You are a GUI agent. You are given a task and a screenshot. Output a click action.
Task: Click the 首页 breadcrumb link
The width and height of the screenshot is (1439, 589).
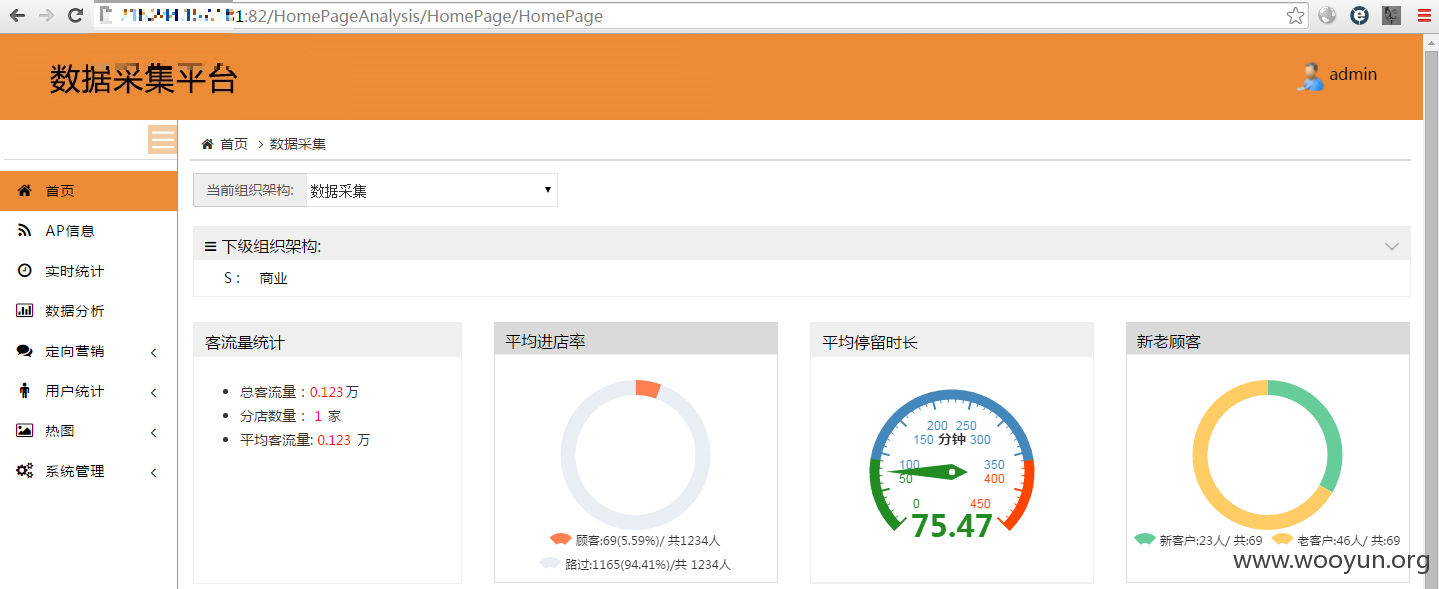point(234,144)
